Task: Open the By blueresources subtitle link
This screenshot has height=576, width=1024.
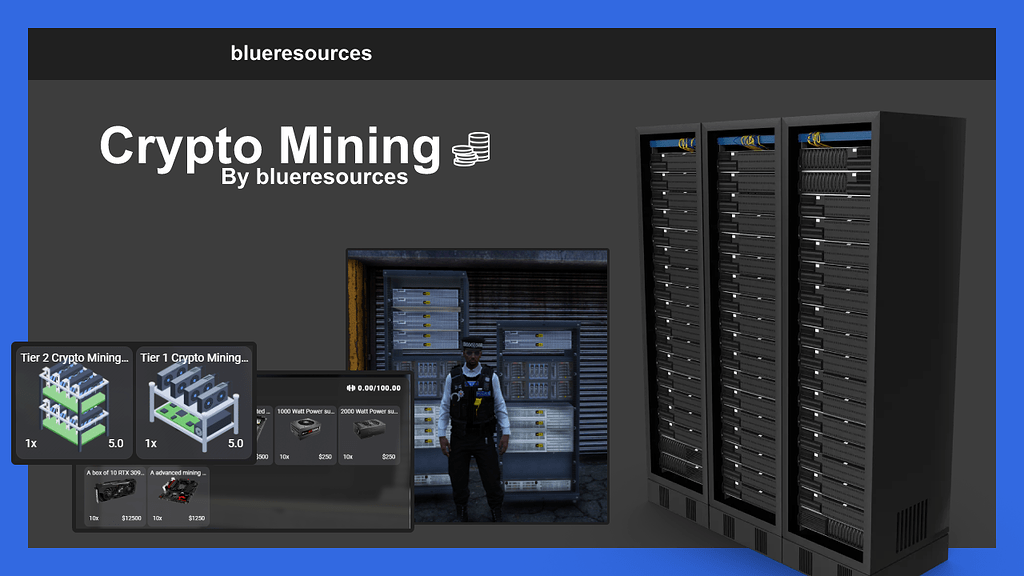Action: (x=314, y=176)
